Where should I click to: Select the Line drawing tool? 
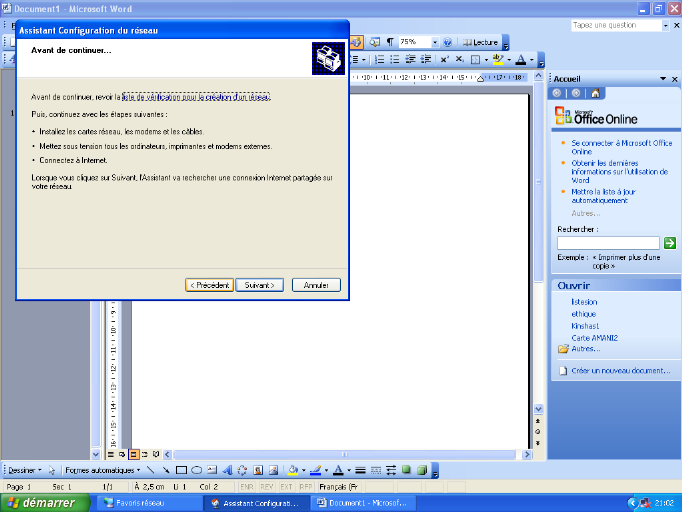click(150, 470)
